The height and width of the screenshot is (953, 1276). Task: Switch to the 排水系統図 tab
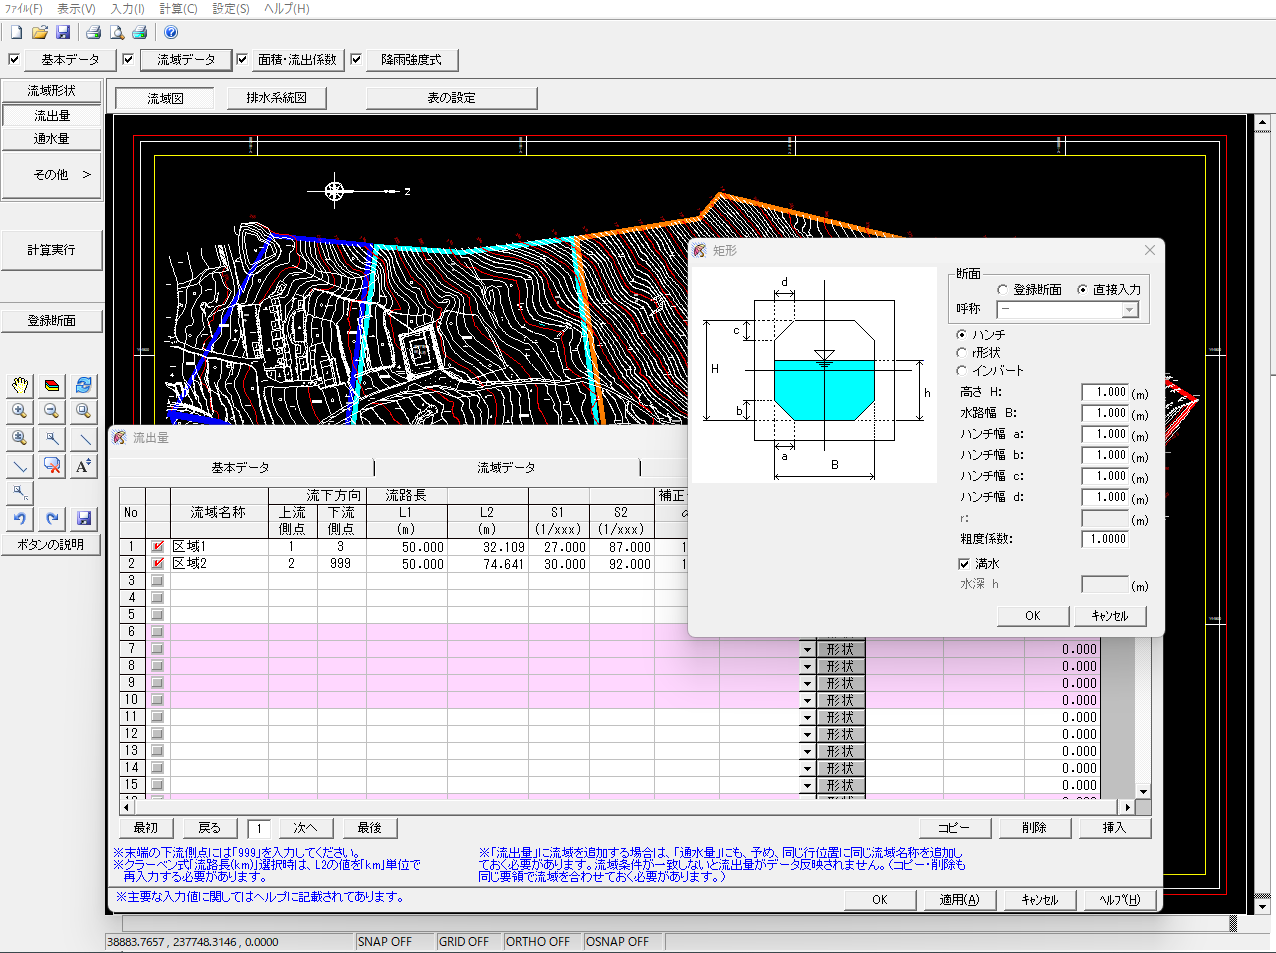click(x=276, y=98)
